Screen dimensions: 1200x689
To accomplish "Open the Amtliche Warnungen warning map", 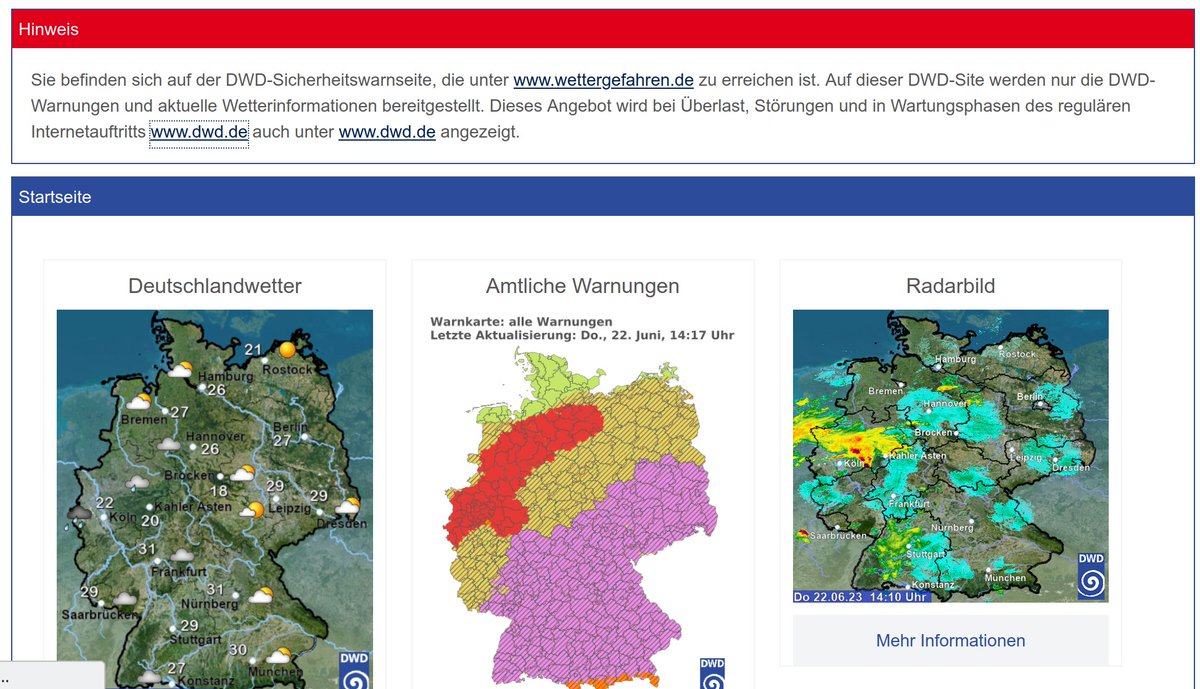I will [x=583, y=499].
